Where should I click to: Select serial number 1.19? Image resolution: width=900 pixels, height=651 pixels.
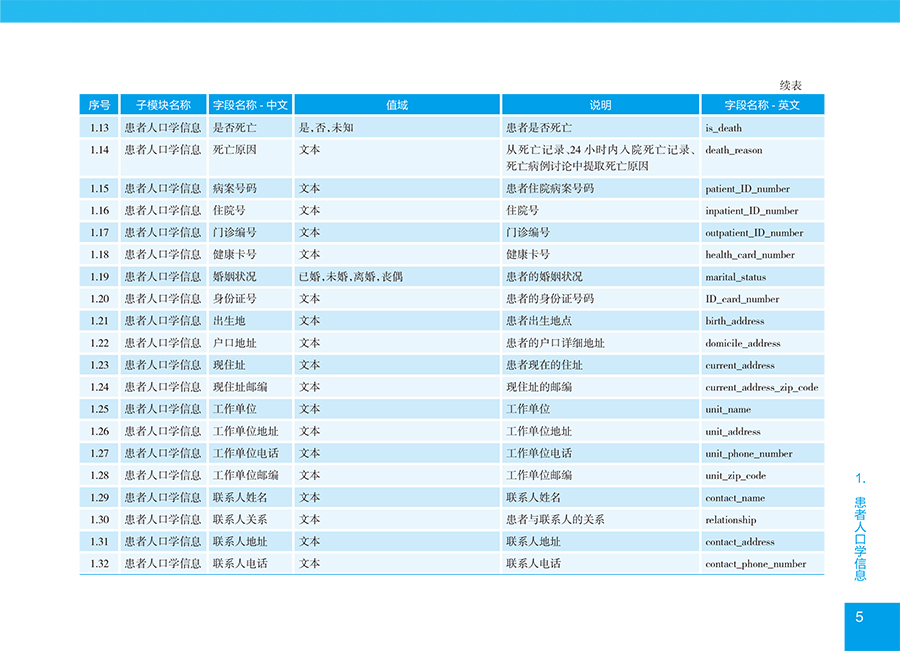pyautogui.click(x=99, y=277)
